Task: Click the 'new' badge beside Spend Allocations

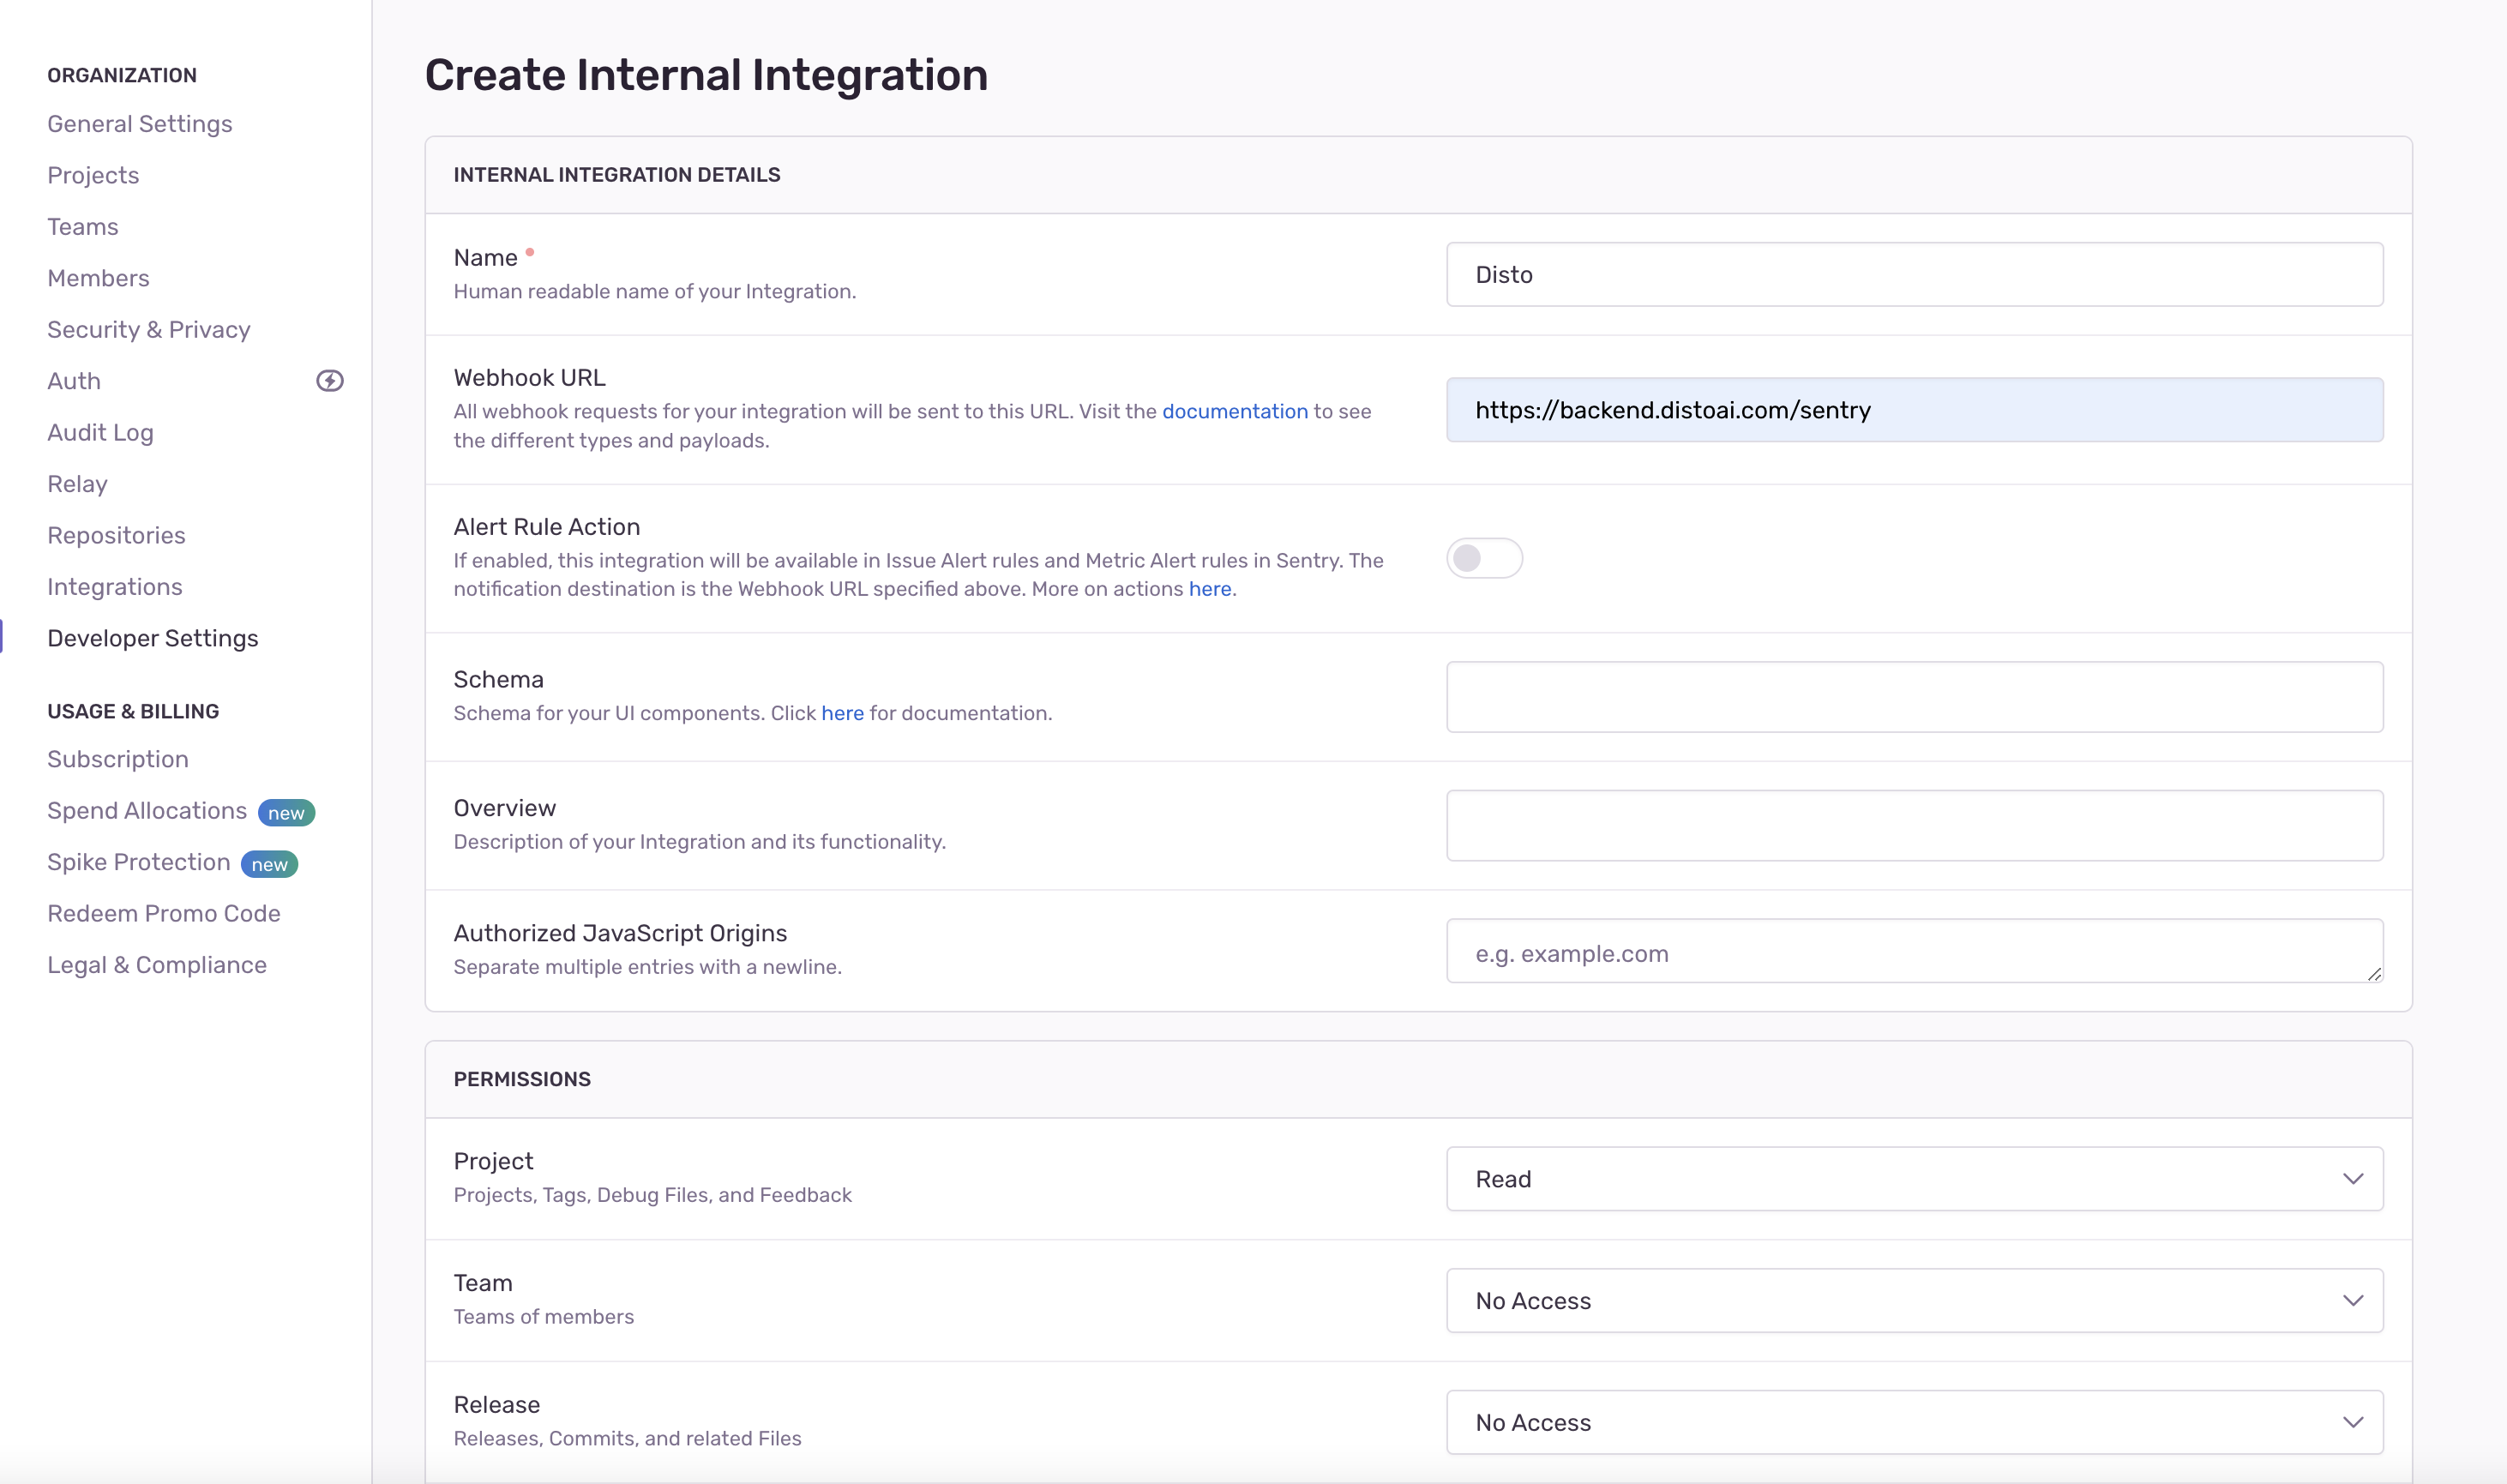Action: (286, 813)
